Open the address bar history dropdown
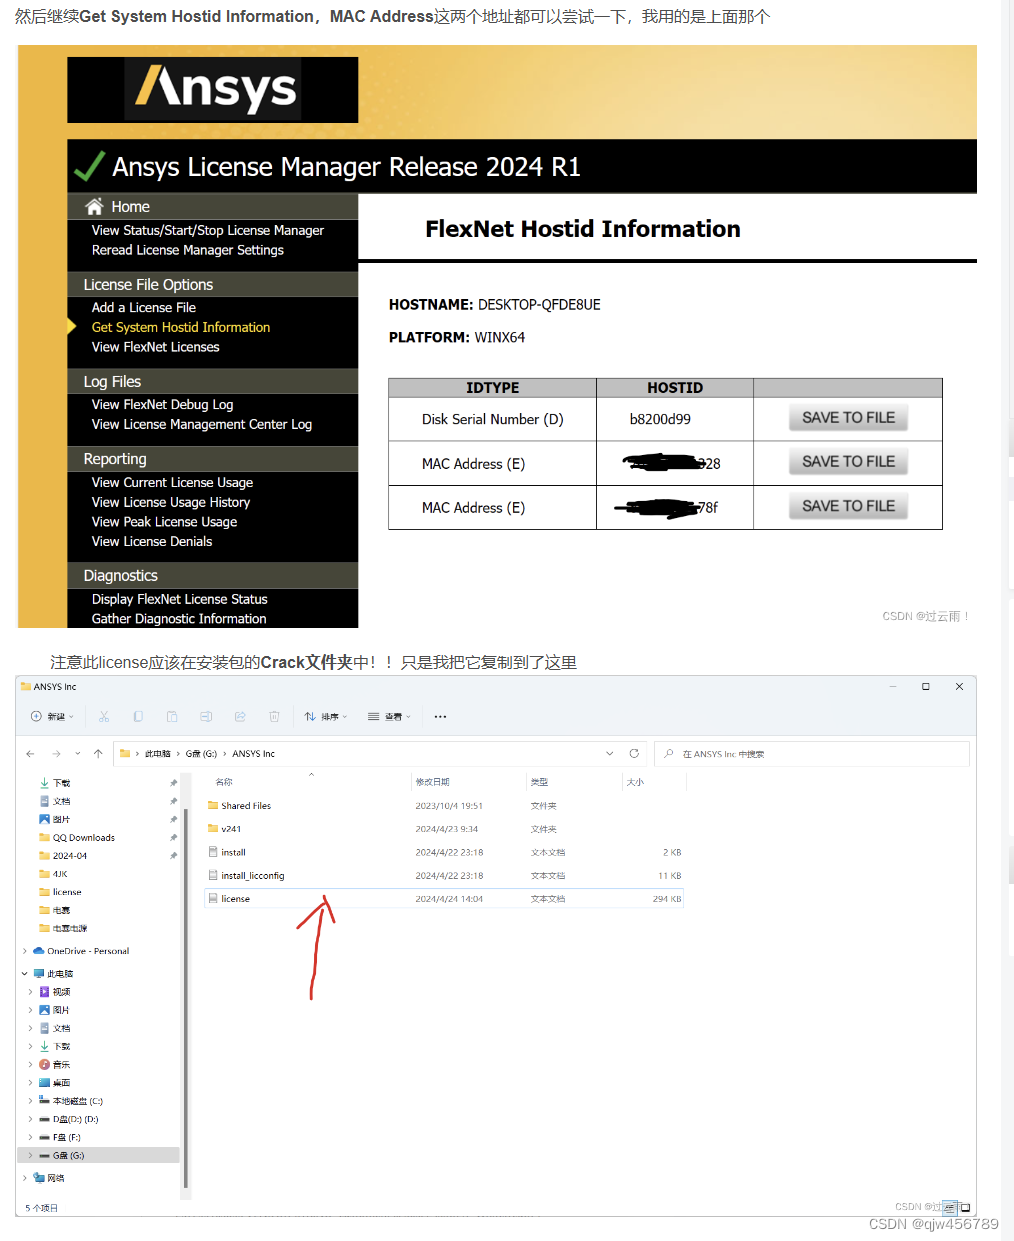This screenshot has height=1241, width=1014. [x=610, y=754]
